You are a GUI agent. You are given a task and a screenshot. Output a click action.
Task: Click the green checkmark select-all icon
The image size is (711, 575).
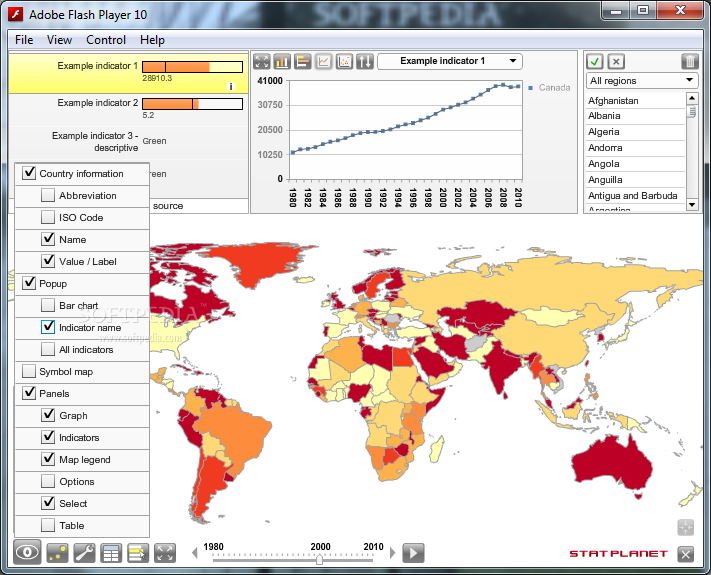(x=595, y=61)
